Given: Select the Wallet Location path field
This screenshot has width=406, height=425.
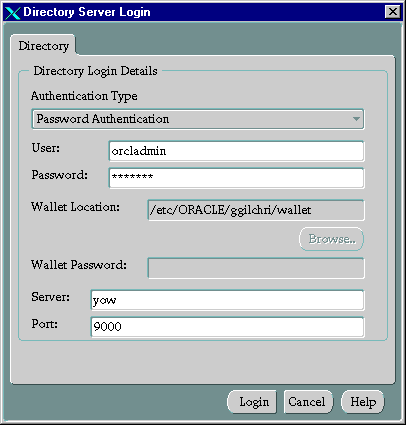Looking at the screenshot, I should coord(256,210).
